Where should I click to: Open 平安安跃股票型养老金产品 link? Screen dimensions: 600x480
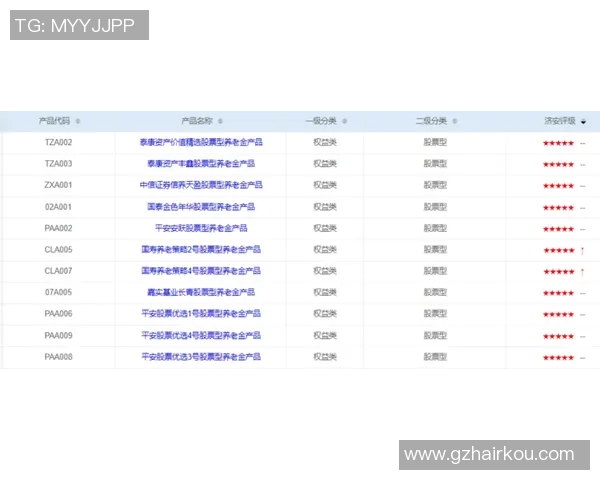201,228
